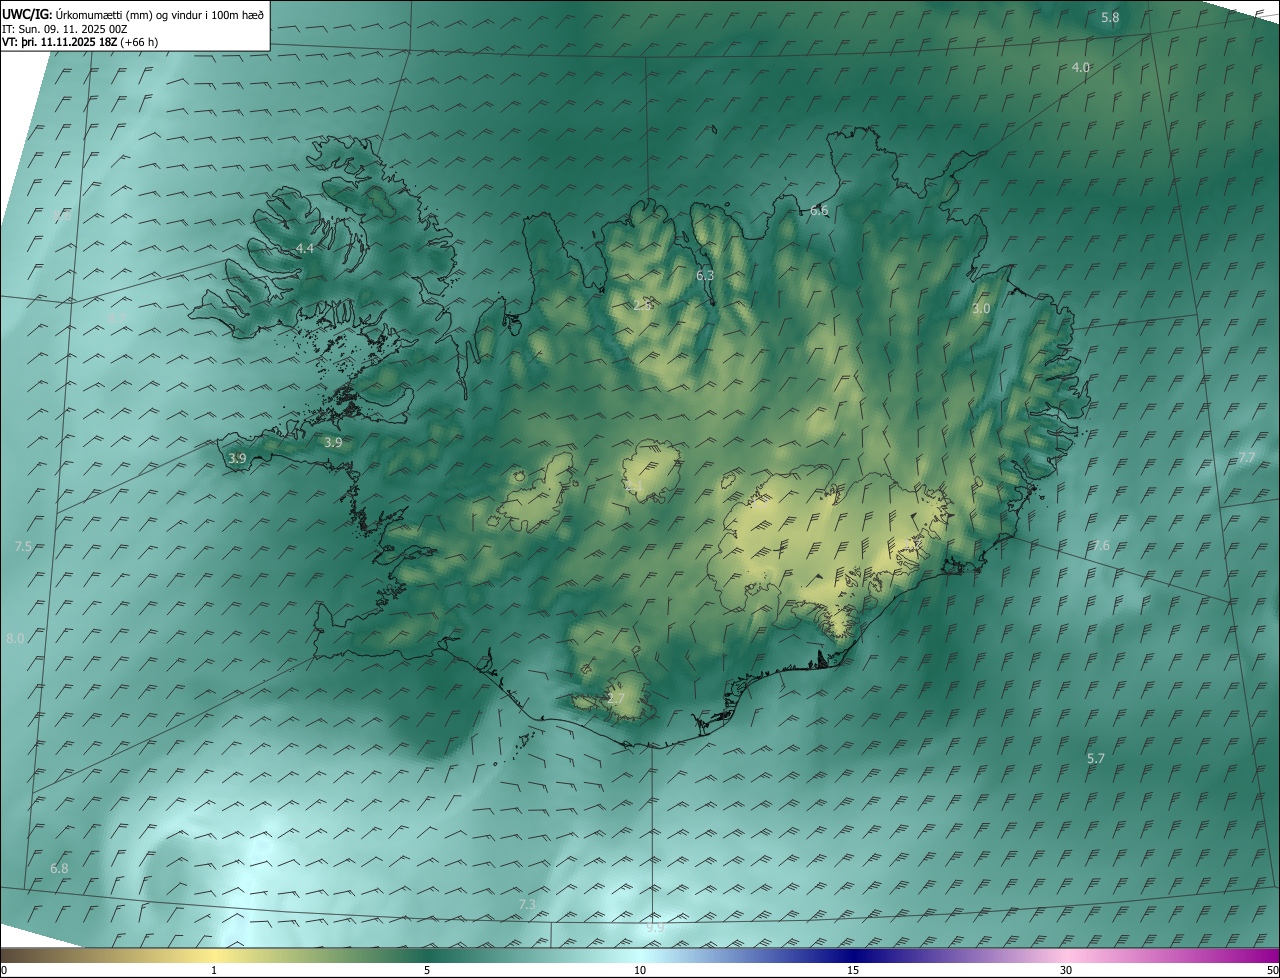Select the 9.9 value label
The height and width of the screenshot is (978, 1280).
(x=655, y=928)
